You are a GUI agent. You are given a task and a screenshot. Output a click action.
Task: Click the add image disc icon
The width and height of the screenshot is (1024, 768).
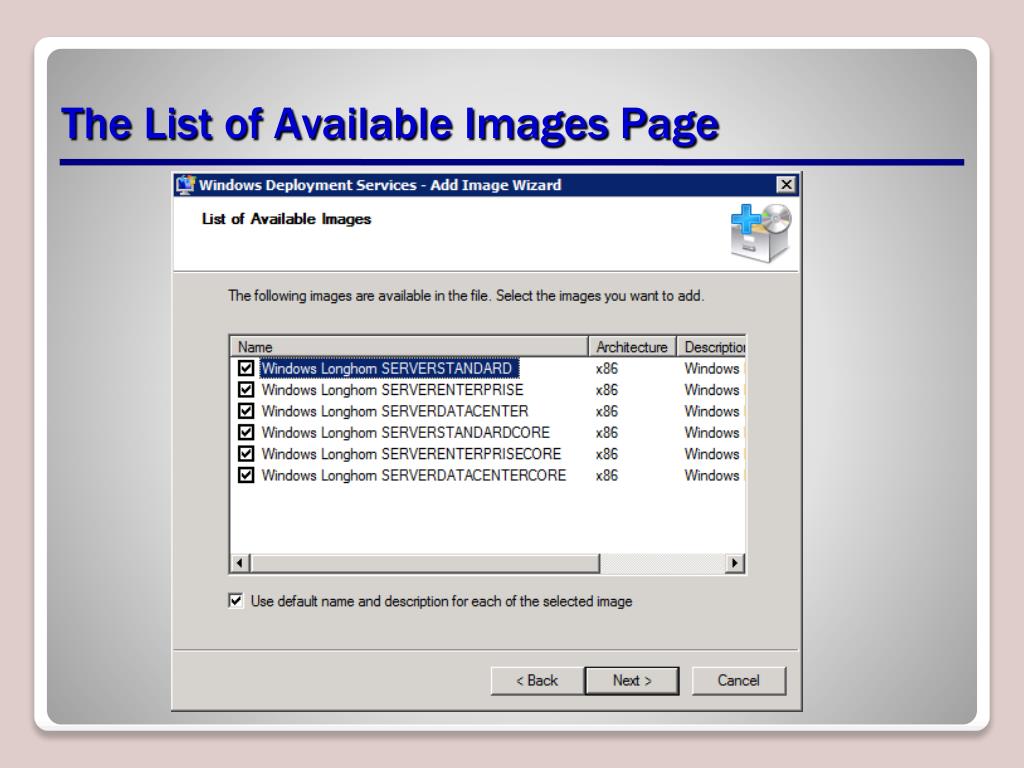(x=761, y=232)
